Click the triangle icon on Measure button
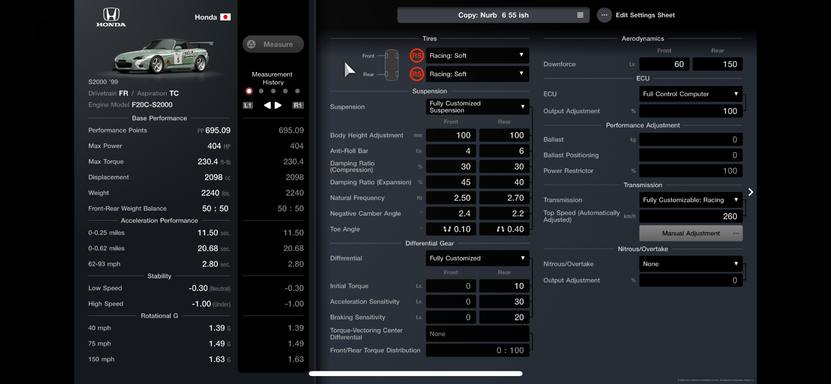The width and height of the screenshot is (831, 384). coord(252,44)
